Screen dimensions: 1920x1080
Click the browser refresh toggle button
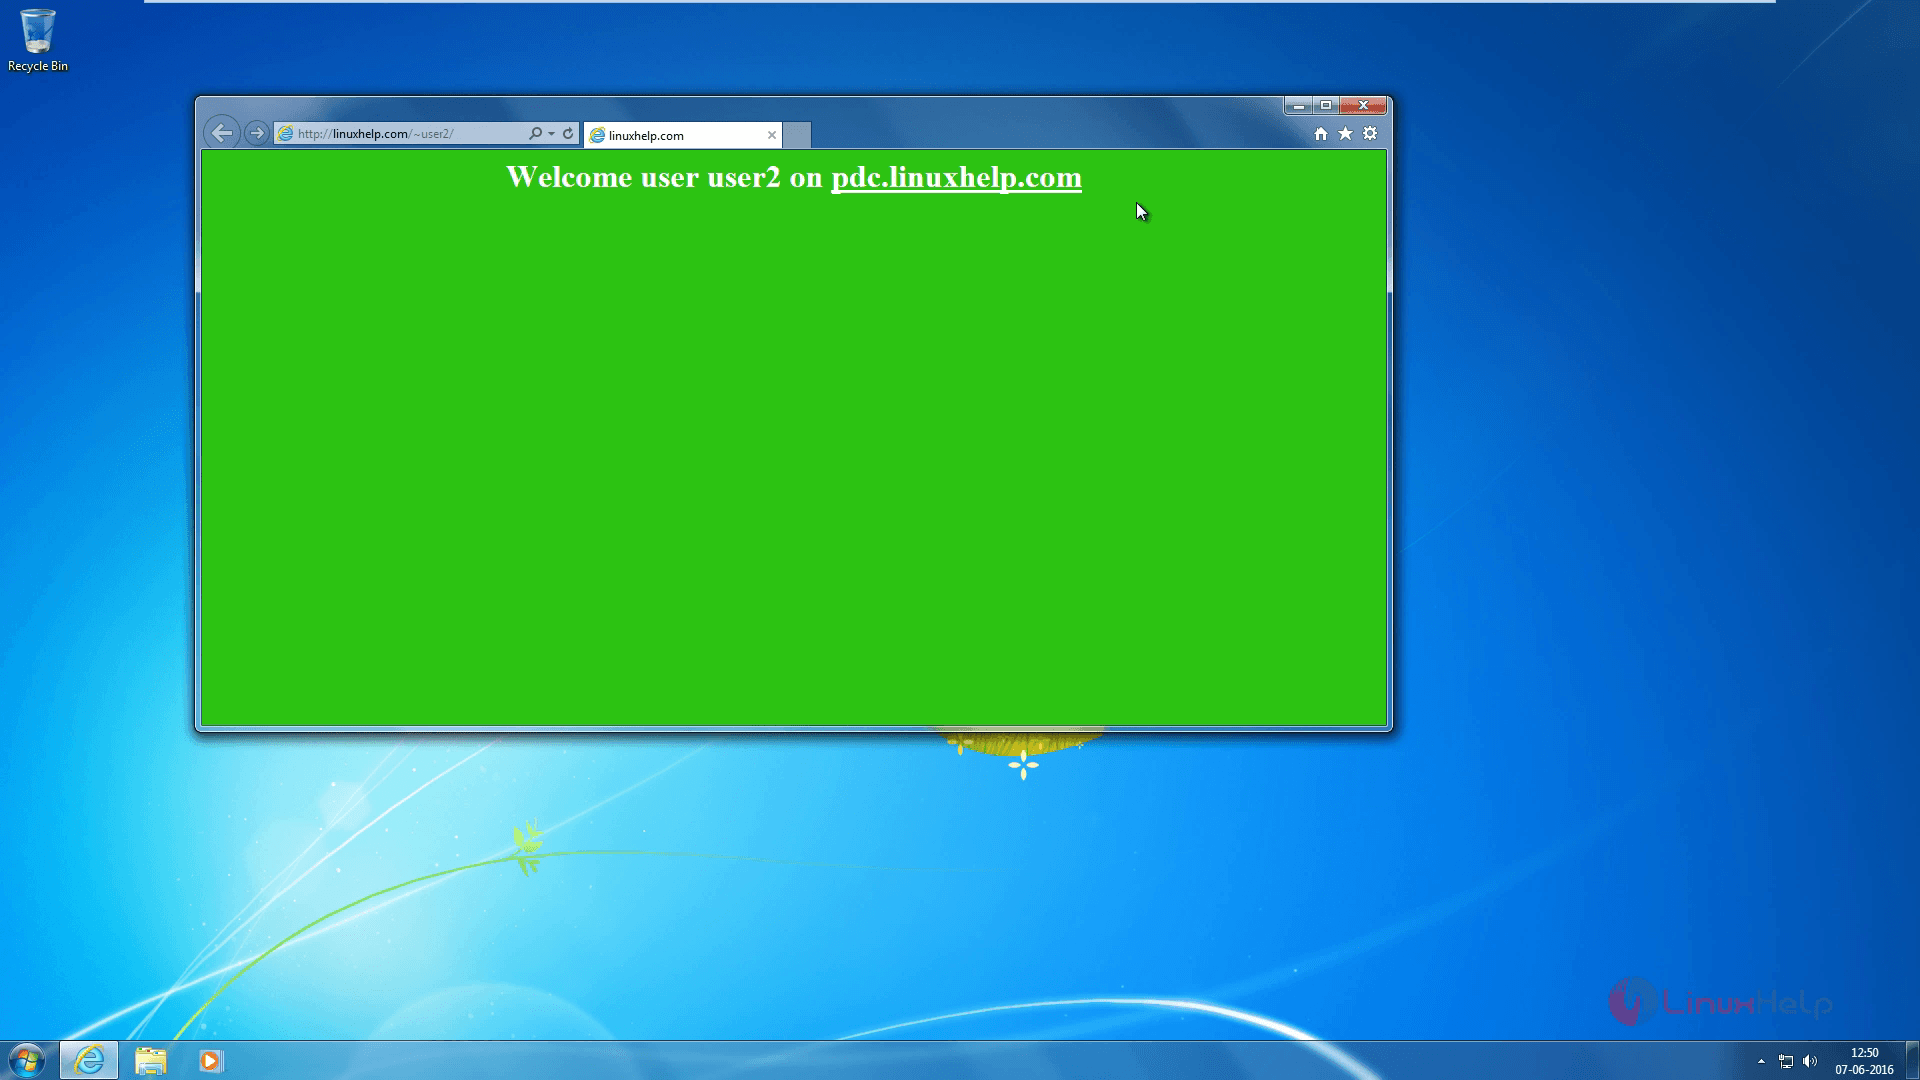568,132
